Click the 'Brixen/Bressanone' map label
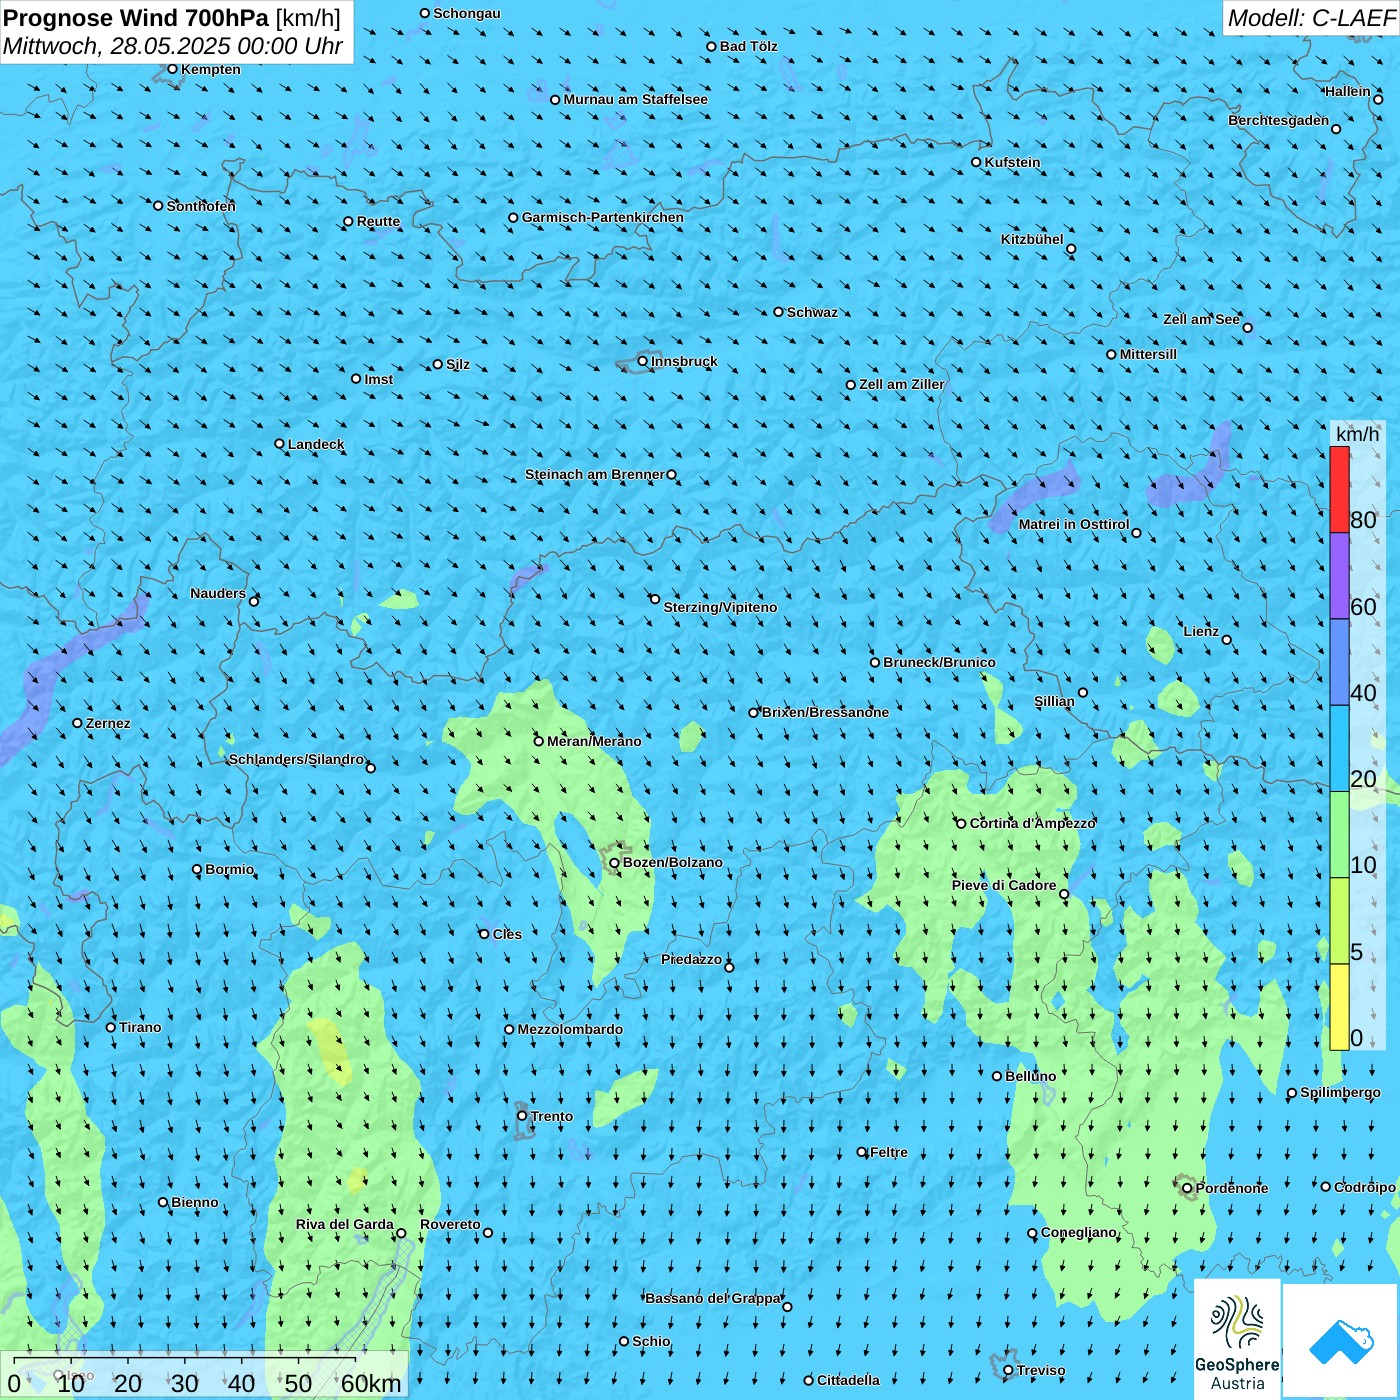This screenshot has height=1400, width=1400. [x=825, y=712]
